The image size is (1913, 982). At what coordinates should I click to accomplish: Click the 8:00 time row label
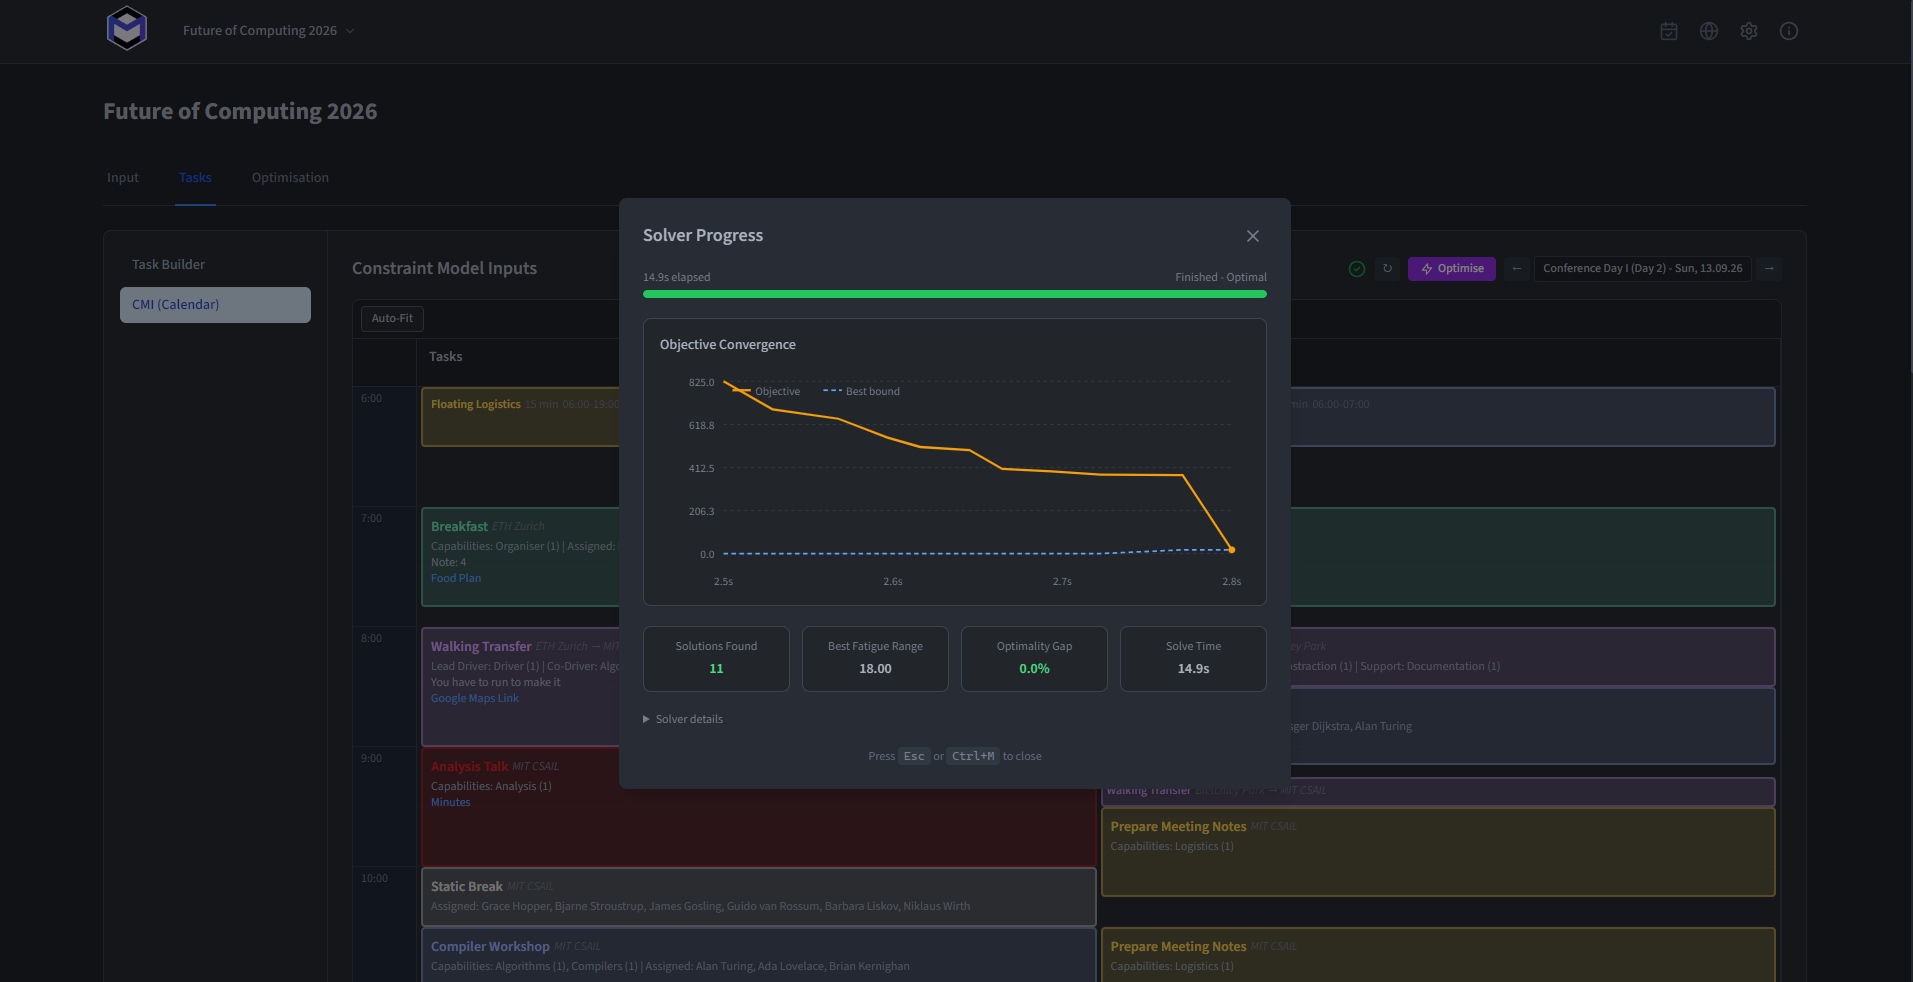point(372,638)
